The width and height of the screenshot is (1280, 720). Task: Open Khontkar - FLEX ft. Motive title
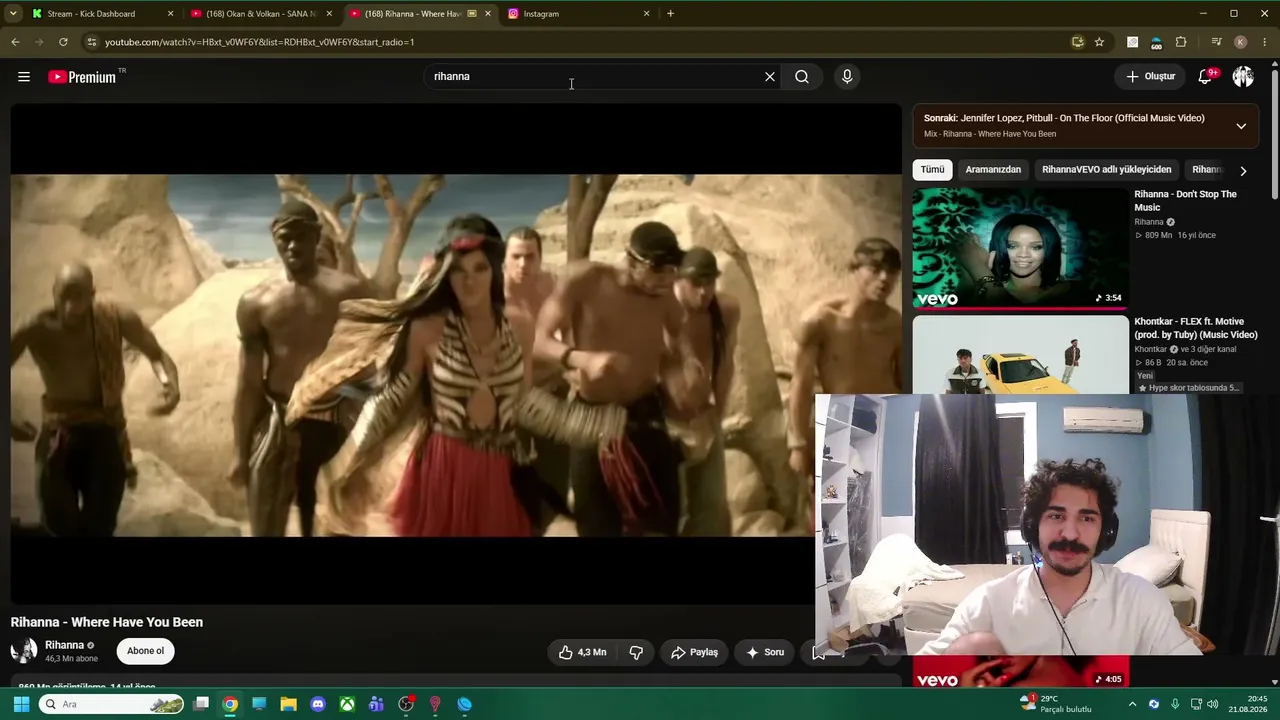pos(1196,328)
